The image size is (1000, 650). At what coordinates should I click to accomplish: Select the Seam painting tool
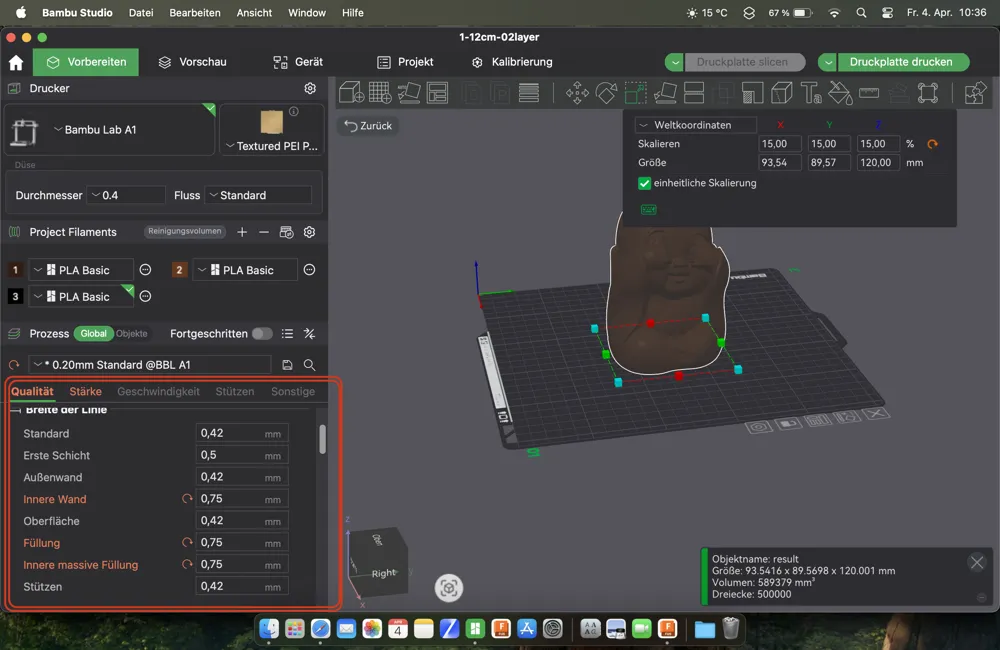point(782,92)
